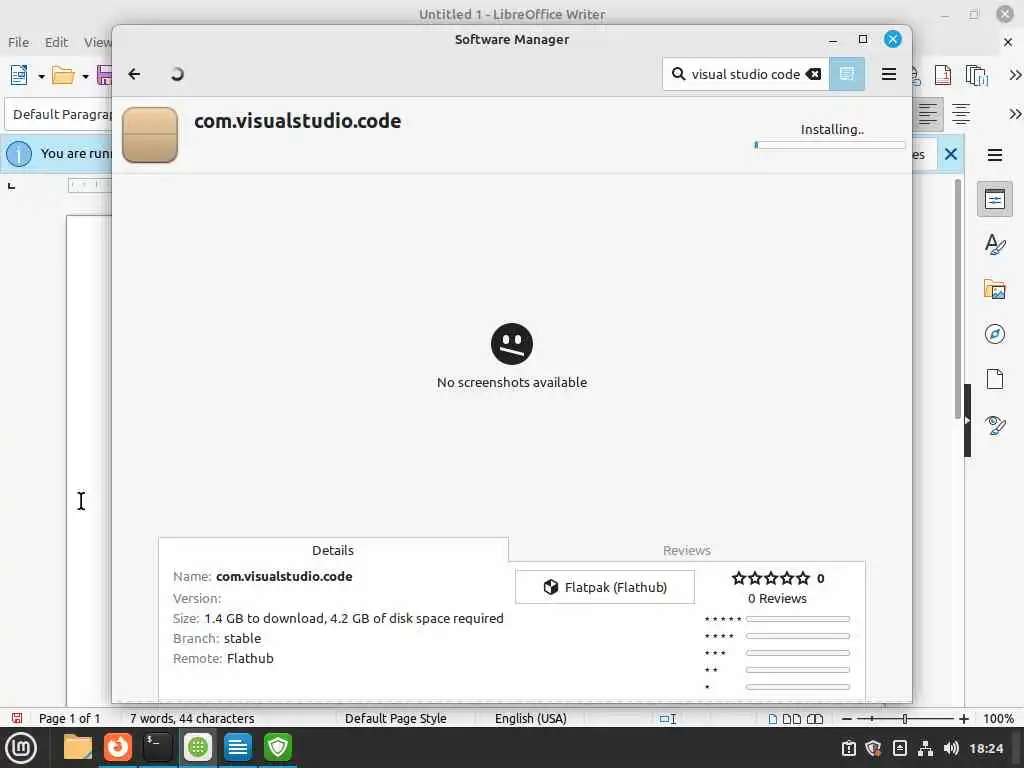This screenshot has height=768, width=1024.
Task: Open the Writer sidebar settings menu
Action: 995,155
